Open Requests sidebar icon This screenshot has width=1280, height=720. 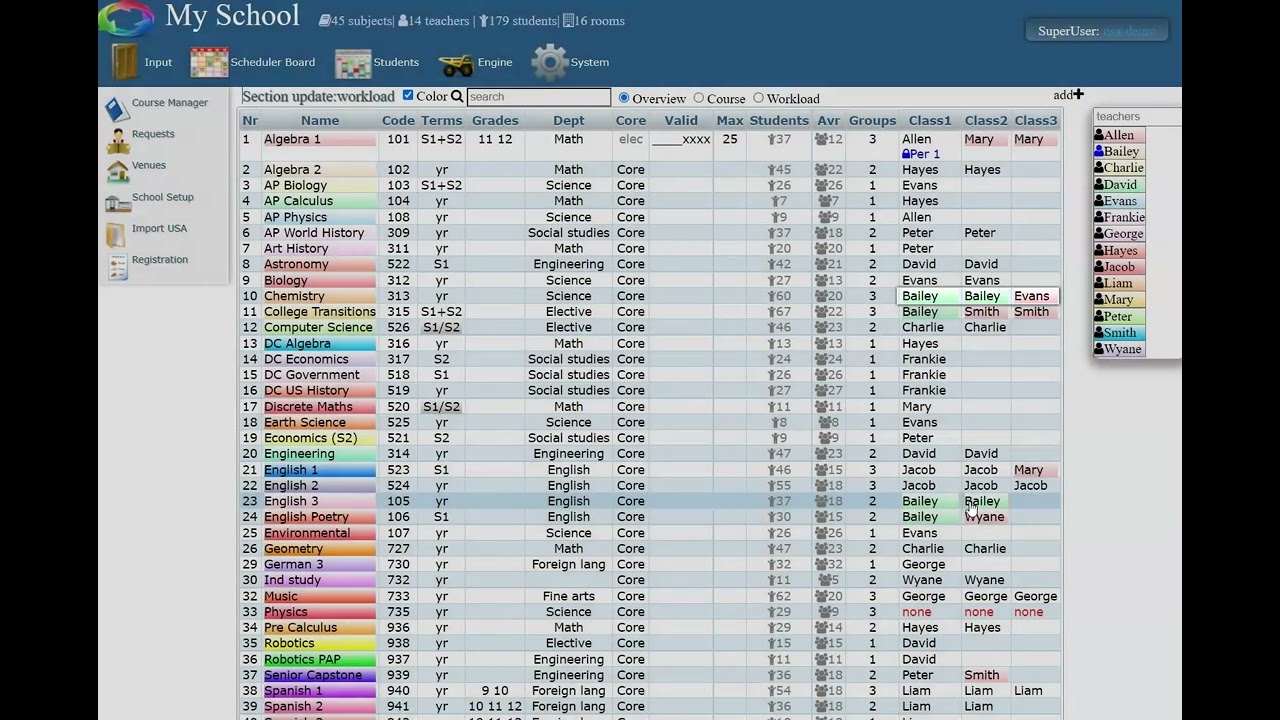tap(117, 139)
